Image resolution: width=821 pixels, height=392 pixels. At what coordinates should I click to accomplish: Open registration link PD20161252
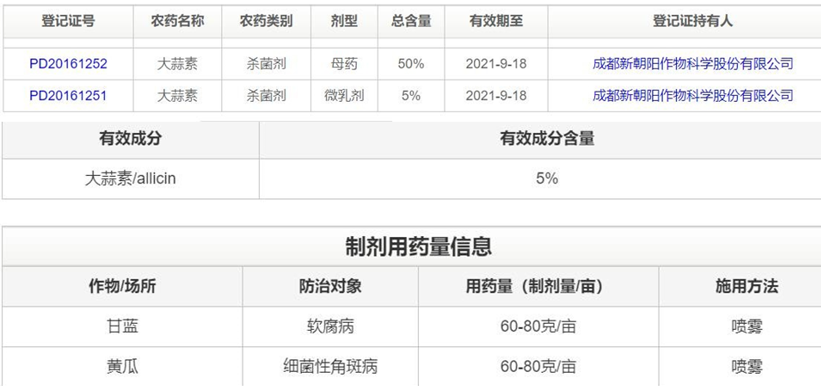(68, 64)
